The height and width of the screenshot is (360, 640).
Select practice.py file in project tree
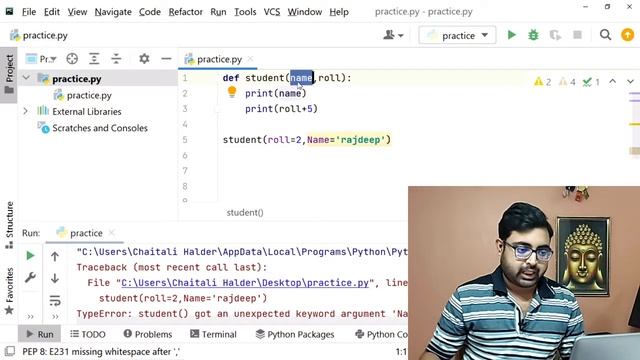coord(89,95)
